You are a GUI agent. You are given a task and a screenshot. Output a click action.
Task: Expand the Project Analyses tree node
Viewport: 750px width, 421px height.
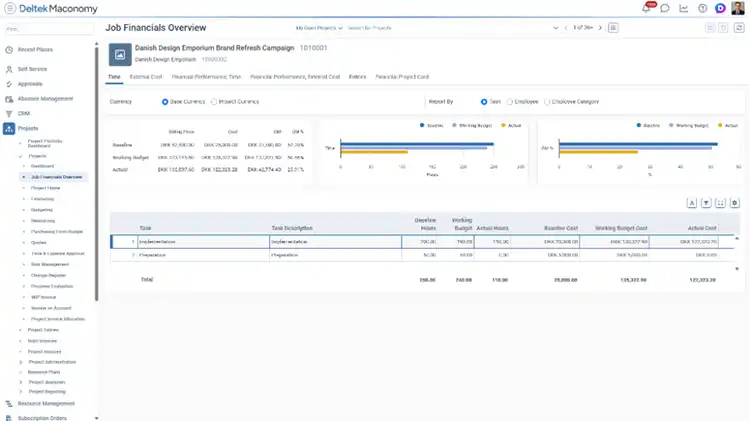(x=21, y=382)
